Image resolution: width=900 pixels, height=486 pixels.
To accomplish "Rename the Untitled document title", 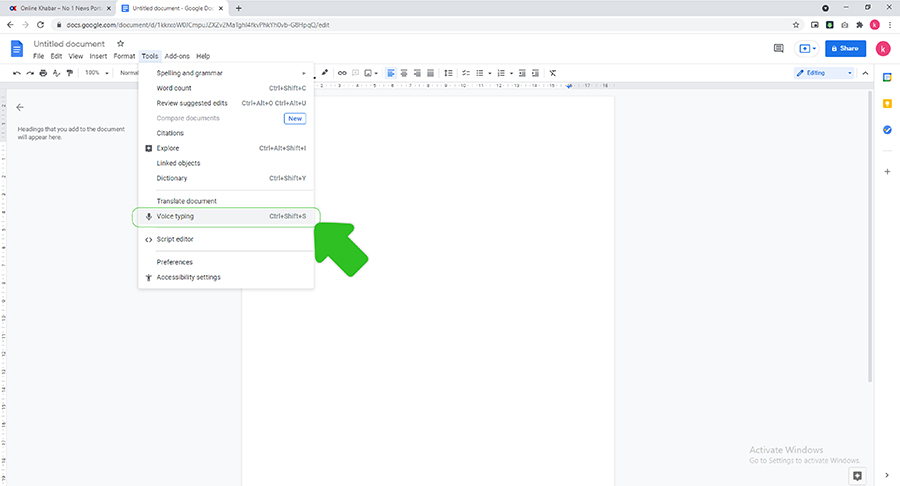I will coord(69,44).
